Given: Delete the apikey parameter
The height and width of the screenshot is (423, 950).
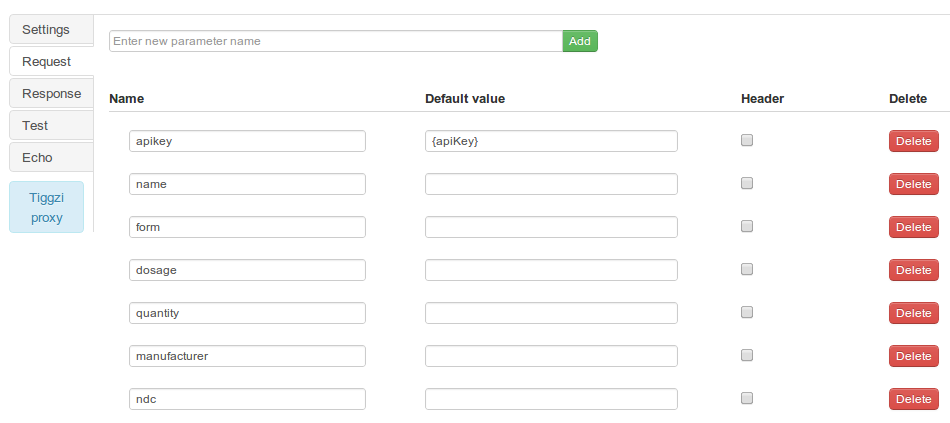Looking at the screenshot, I should click(913, 141).
